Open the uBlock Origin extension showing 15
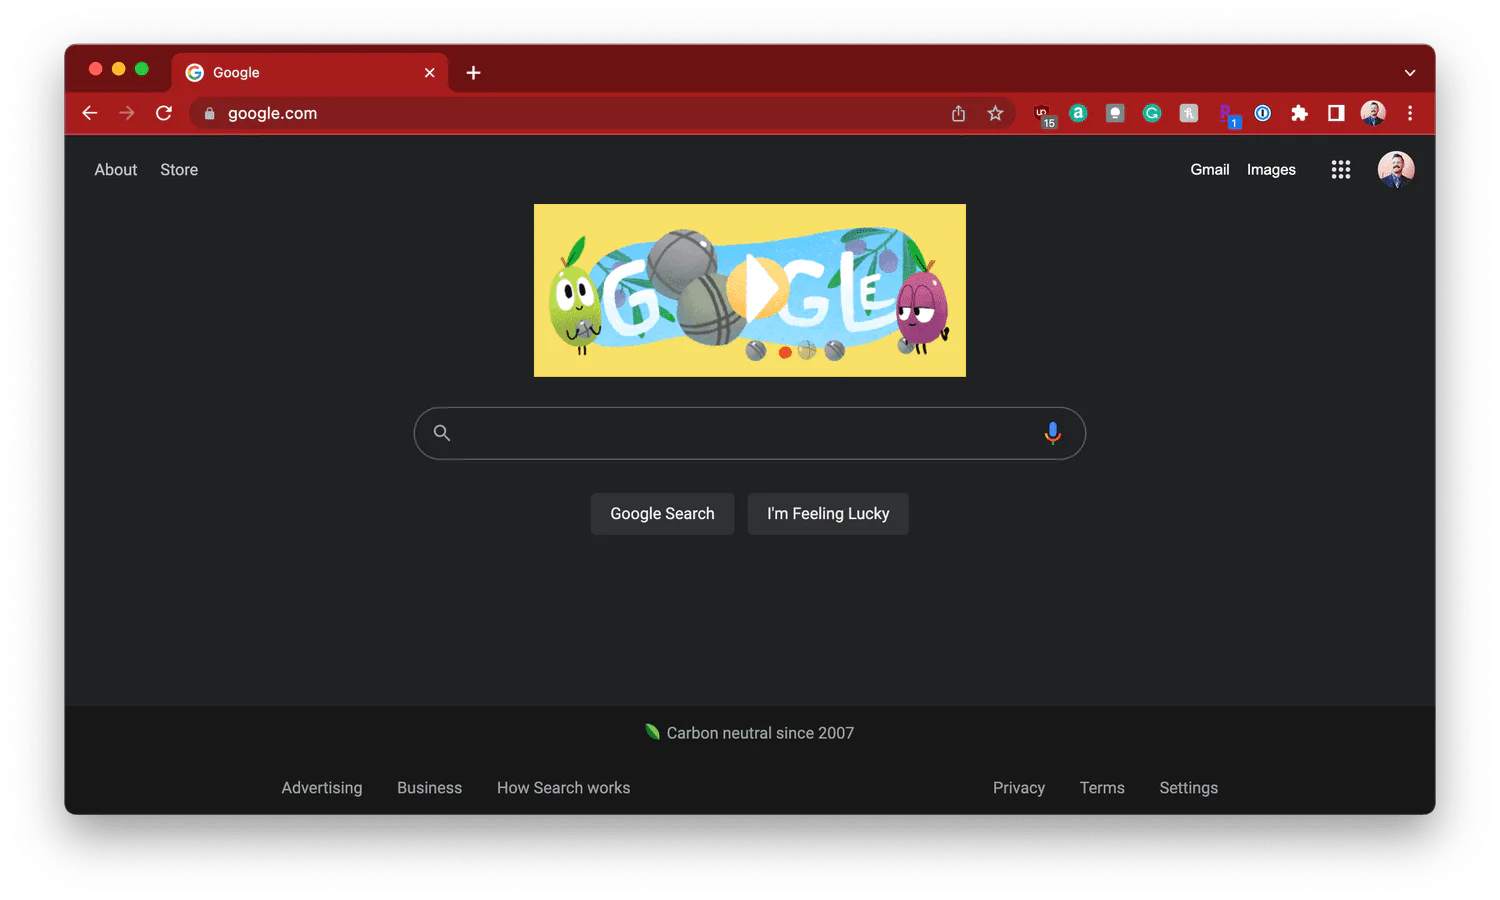 [x=1044, y=115]
